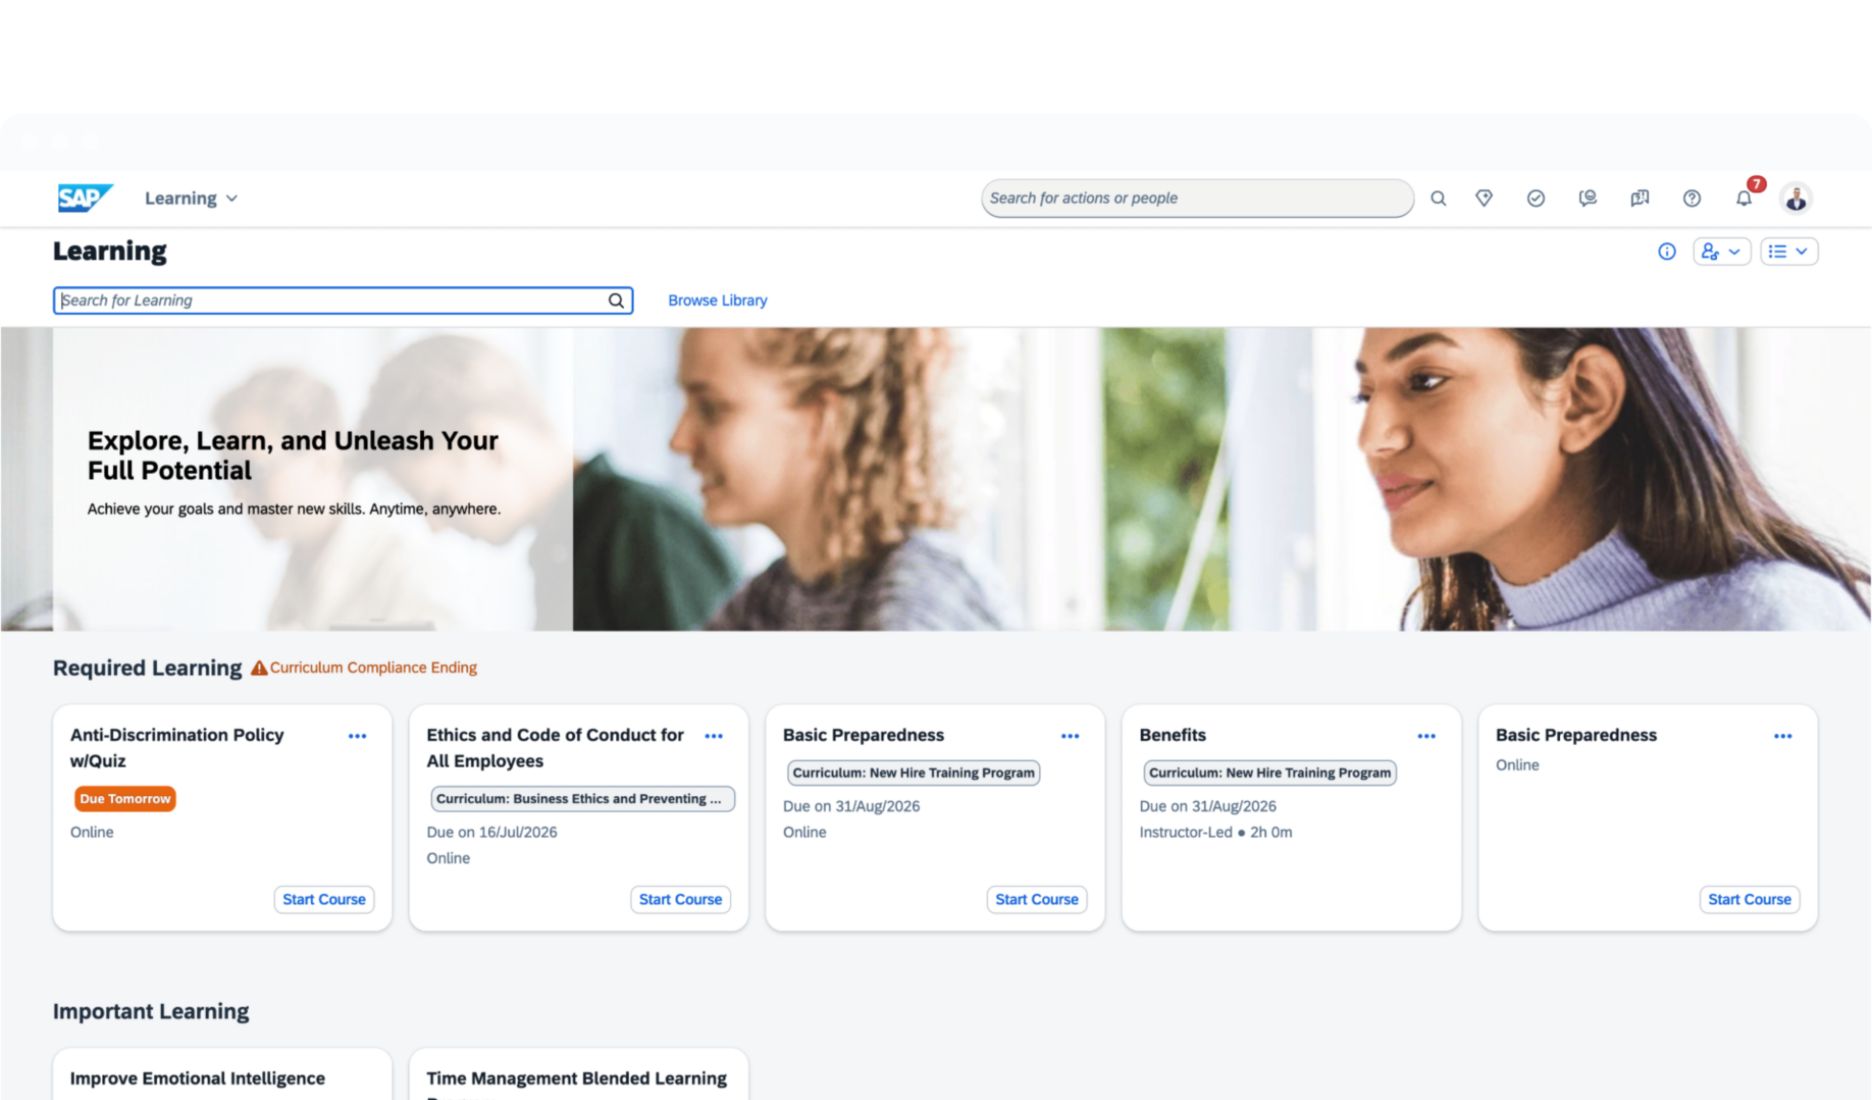
Task: Click the 'Achieve your goals' banner subtitle
Action: [294, 509]
